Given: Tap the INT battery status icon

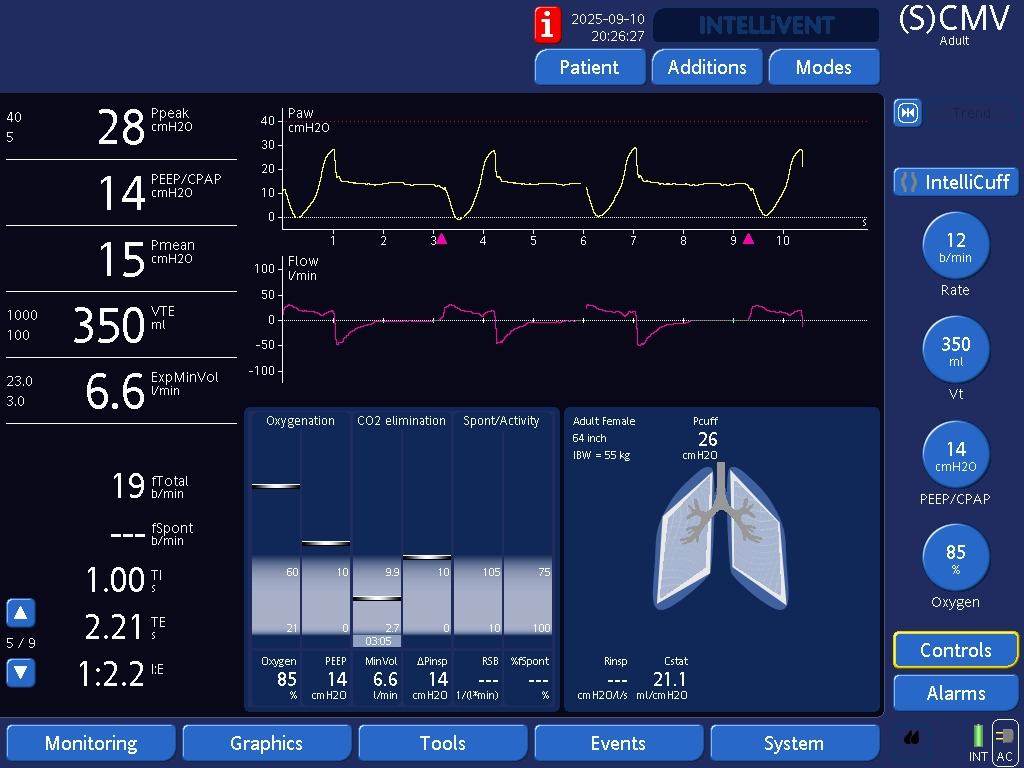Looking at the screenshot, I should [x=978, y=743].
